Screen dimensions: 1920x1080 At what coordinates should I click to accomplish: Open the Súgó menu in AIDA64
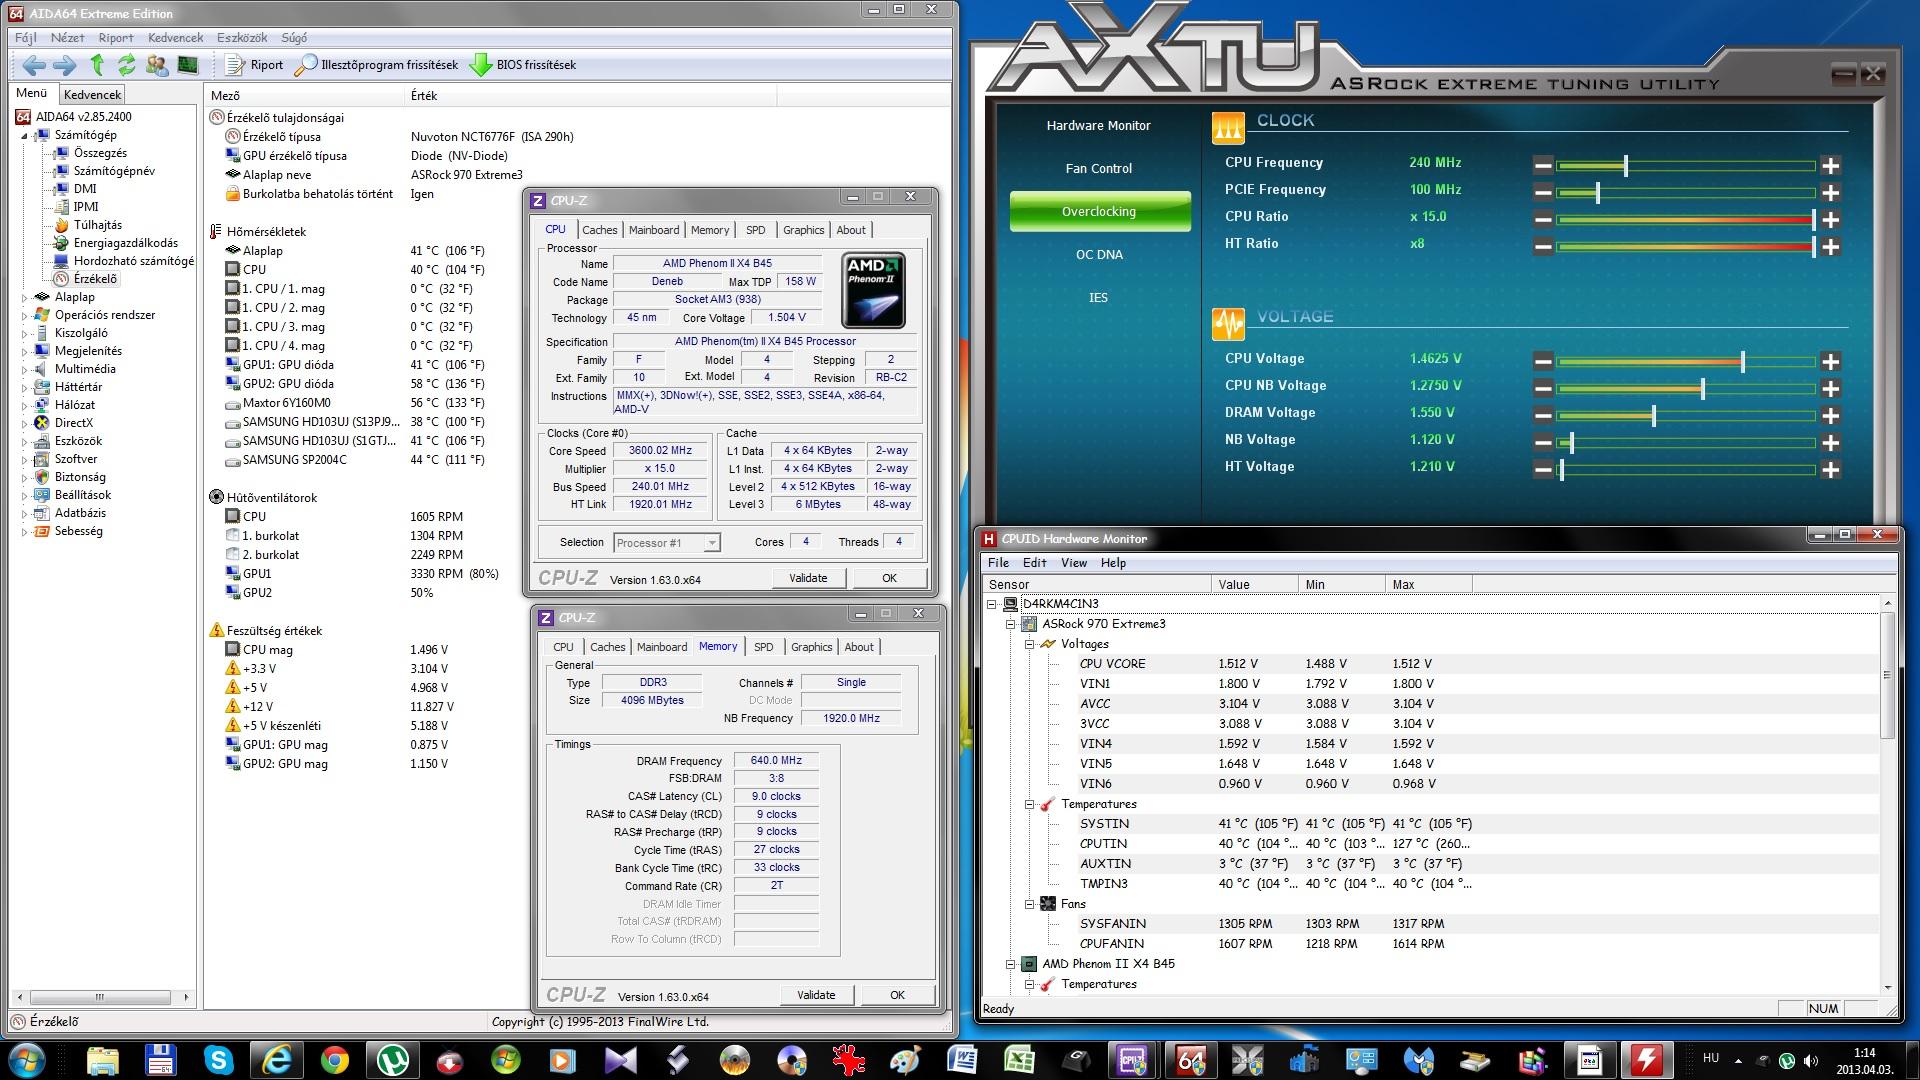coord(294,38)
